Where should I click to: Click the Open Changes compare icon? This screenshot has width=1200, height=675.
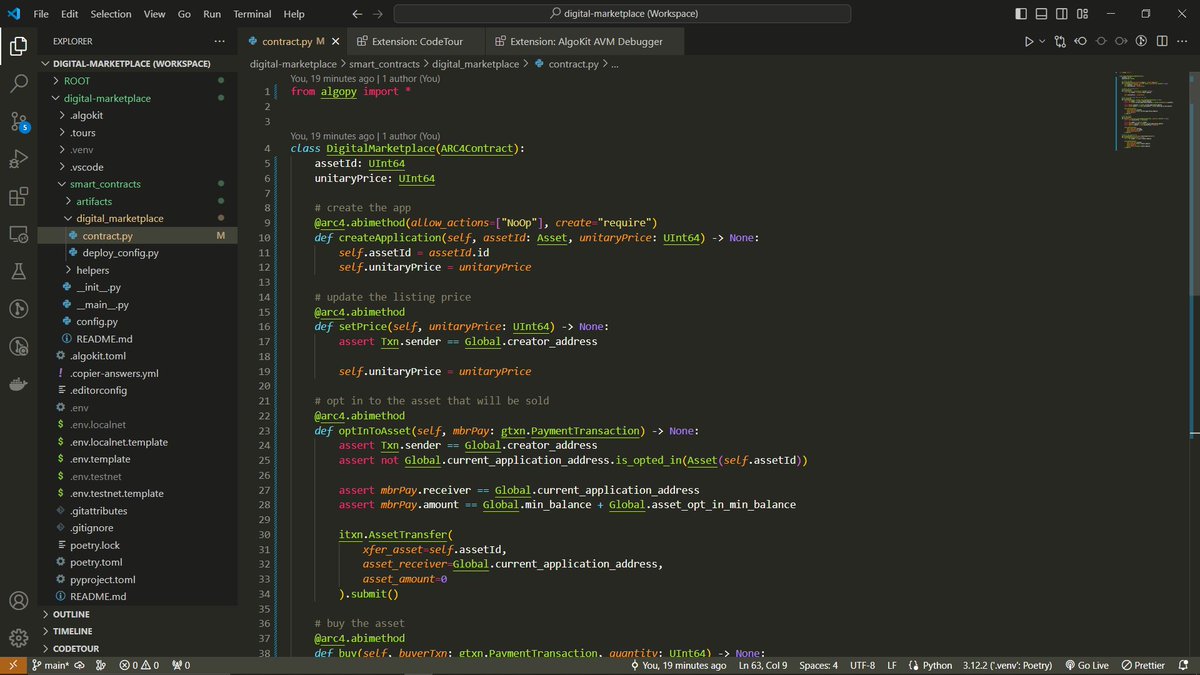point(1059,42)
